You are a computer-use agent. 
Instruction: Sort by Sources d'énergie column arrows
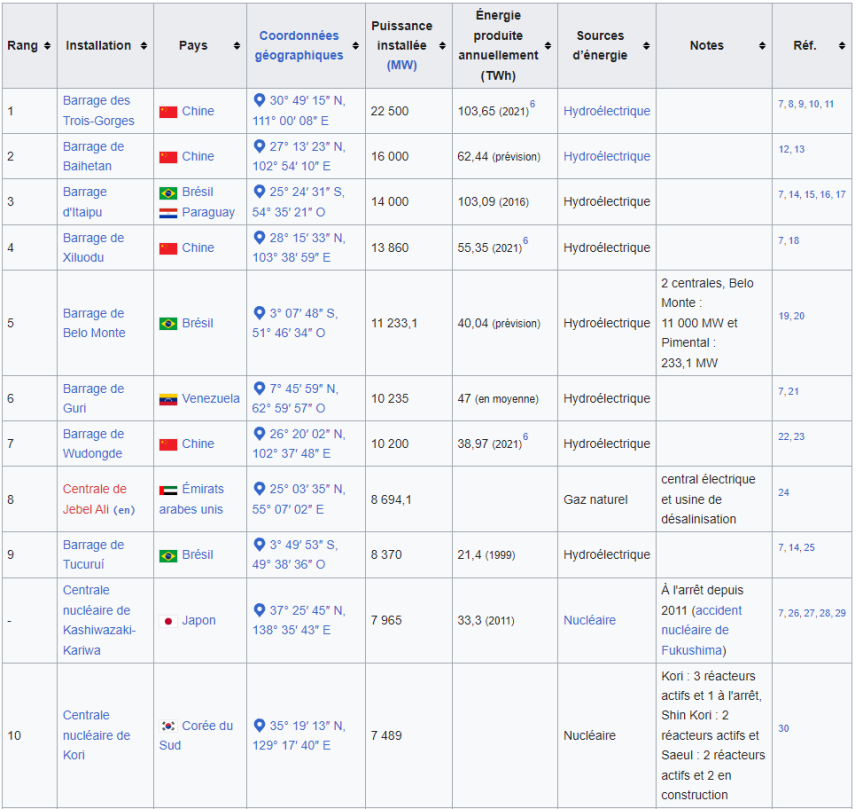[647, 46]
